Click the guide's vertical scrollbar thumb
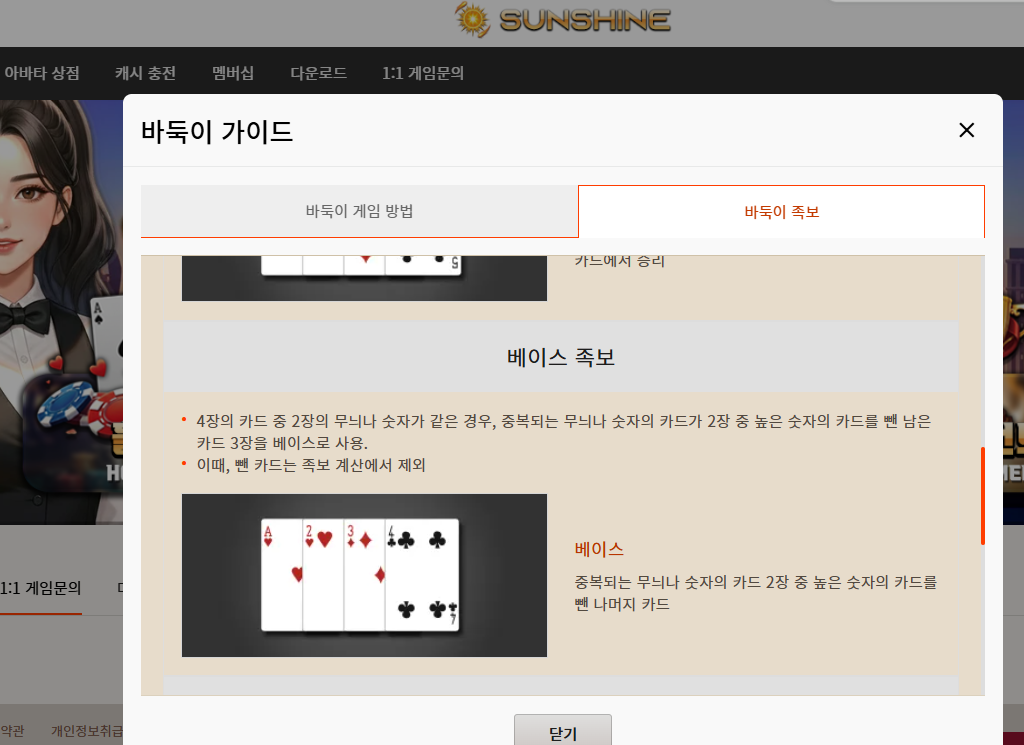1024x745 pixels. 982,496
